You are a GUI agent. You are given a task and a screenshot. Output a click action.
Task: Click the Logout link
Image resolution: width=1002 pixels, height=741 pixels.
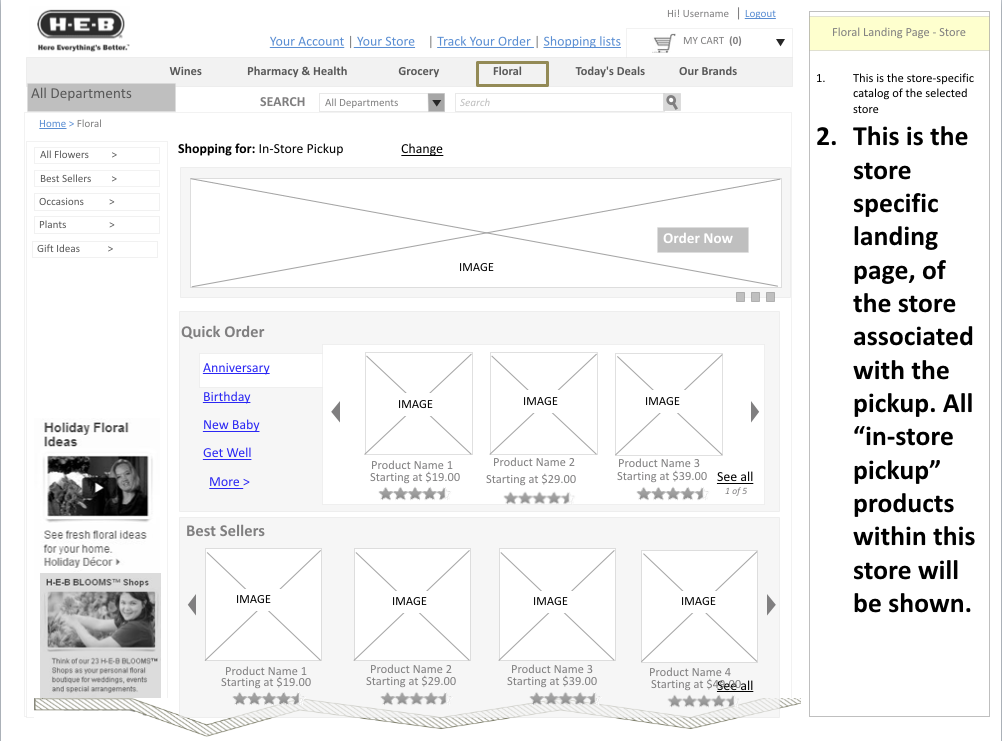760,13
